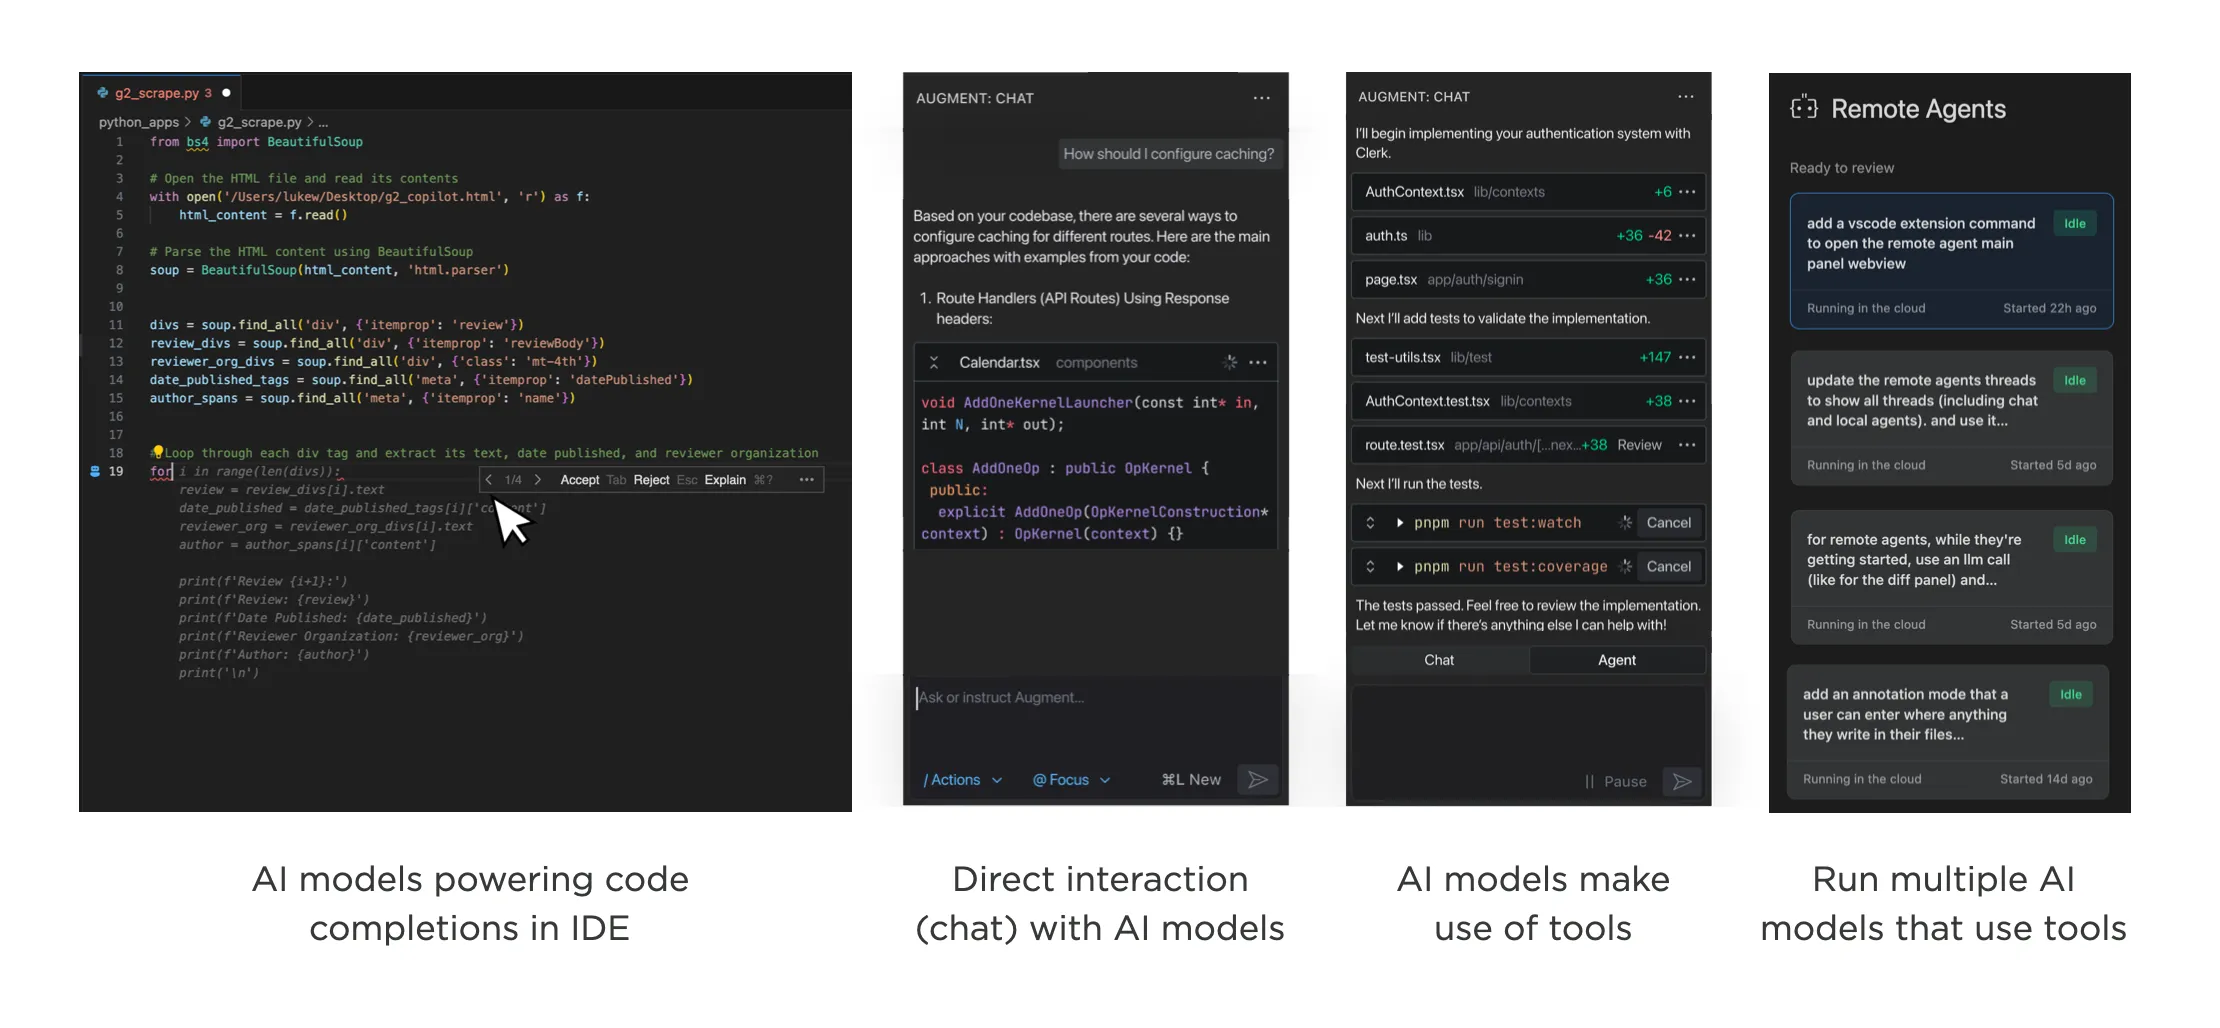Open the options menu for AuthContext.test.tsx
This screenshot has height=1028, width=2220.
tap(1689, 400)
